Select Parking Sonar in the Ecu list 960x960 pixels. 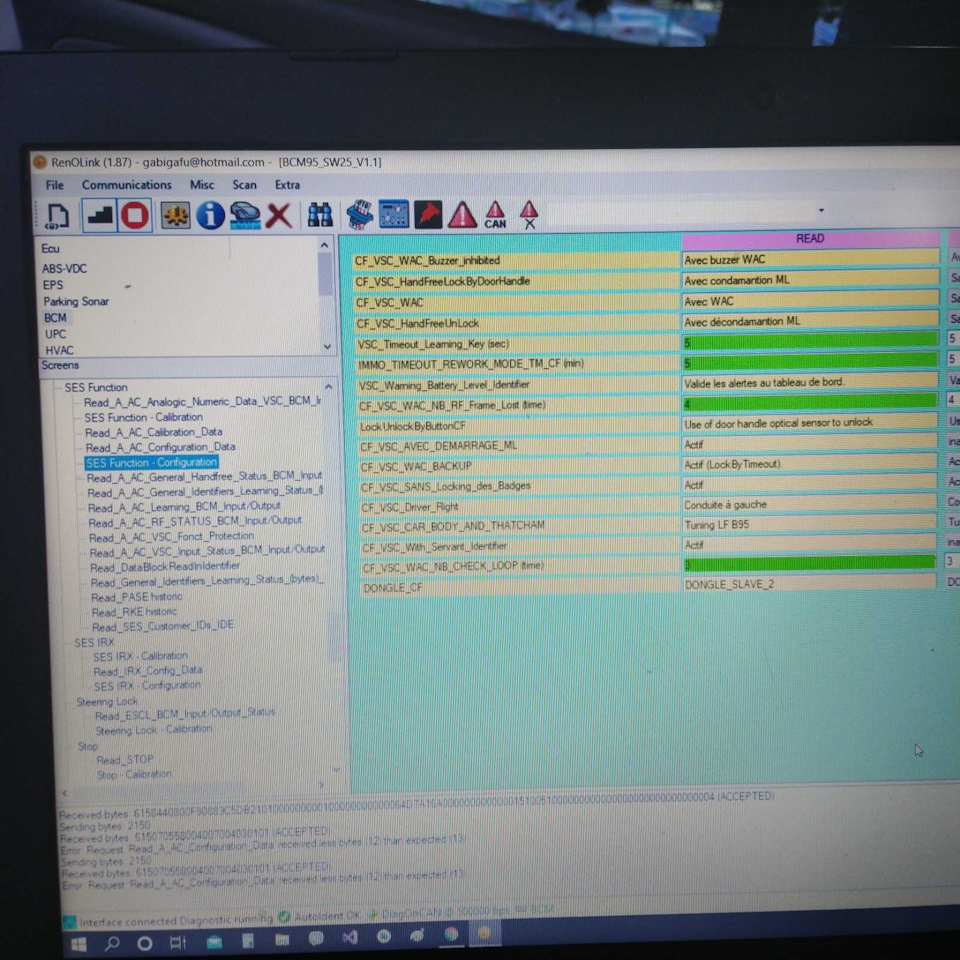[76, 302]
